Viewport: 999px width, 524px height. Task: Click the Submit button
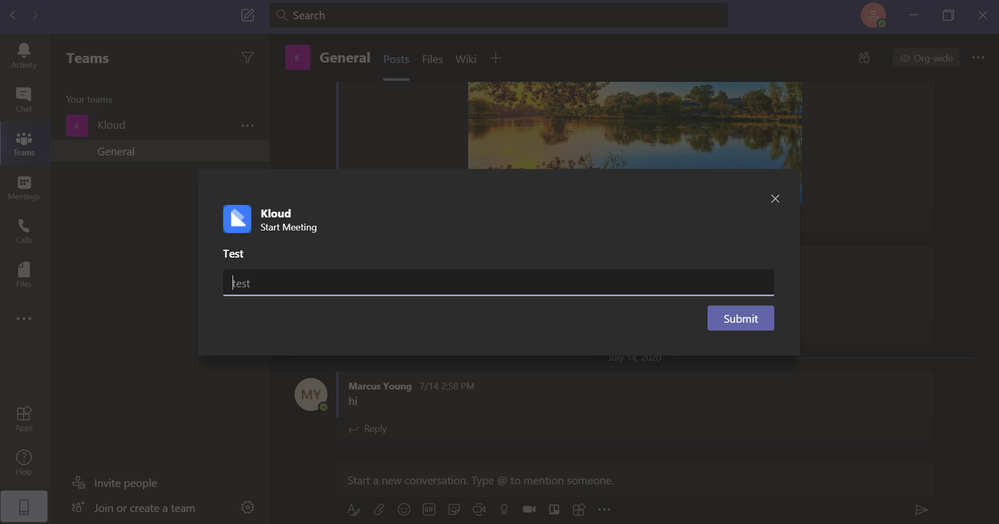click(740, 318)
